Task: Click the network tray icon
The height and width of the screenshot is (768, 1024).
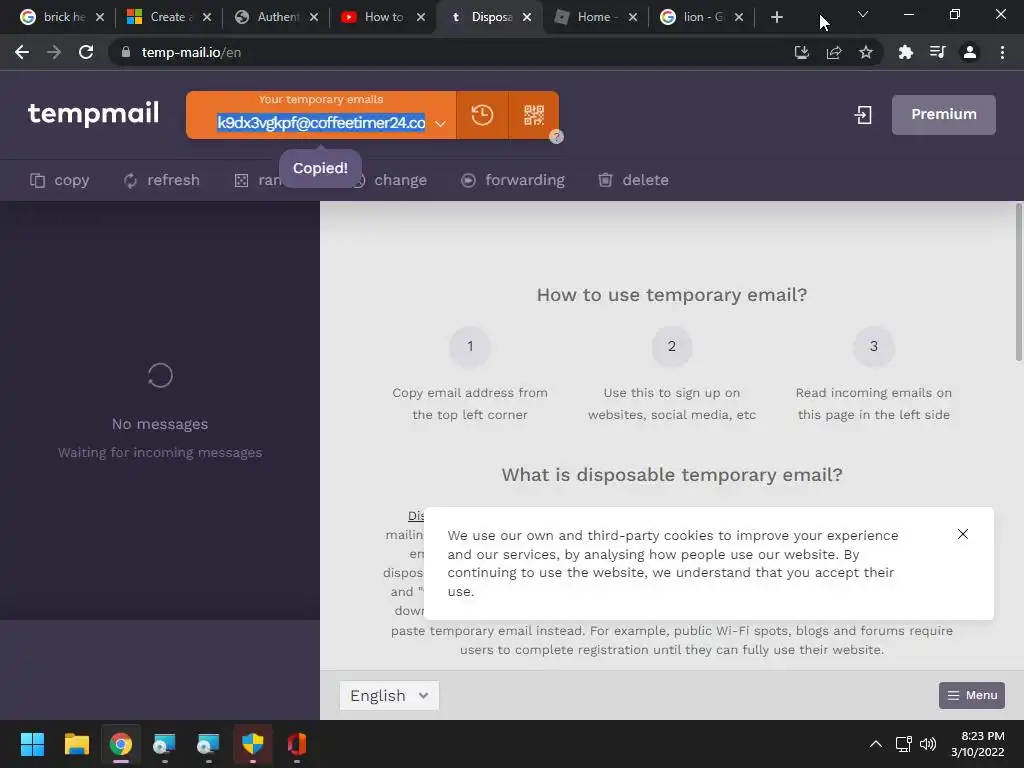Action: tap(903, 744)
